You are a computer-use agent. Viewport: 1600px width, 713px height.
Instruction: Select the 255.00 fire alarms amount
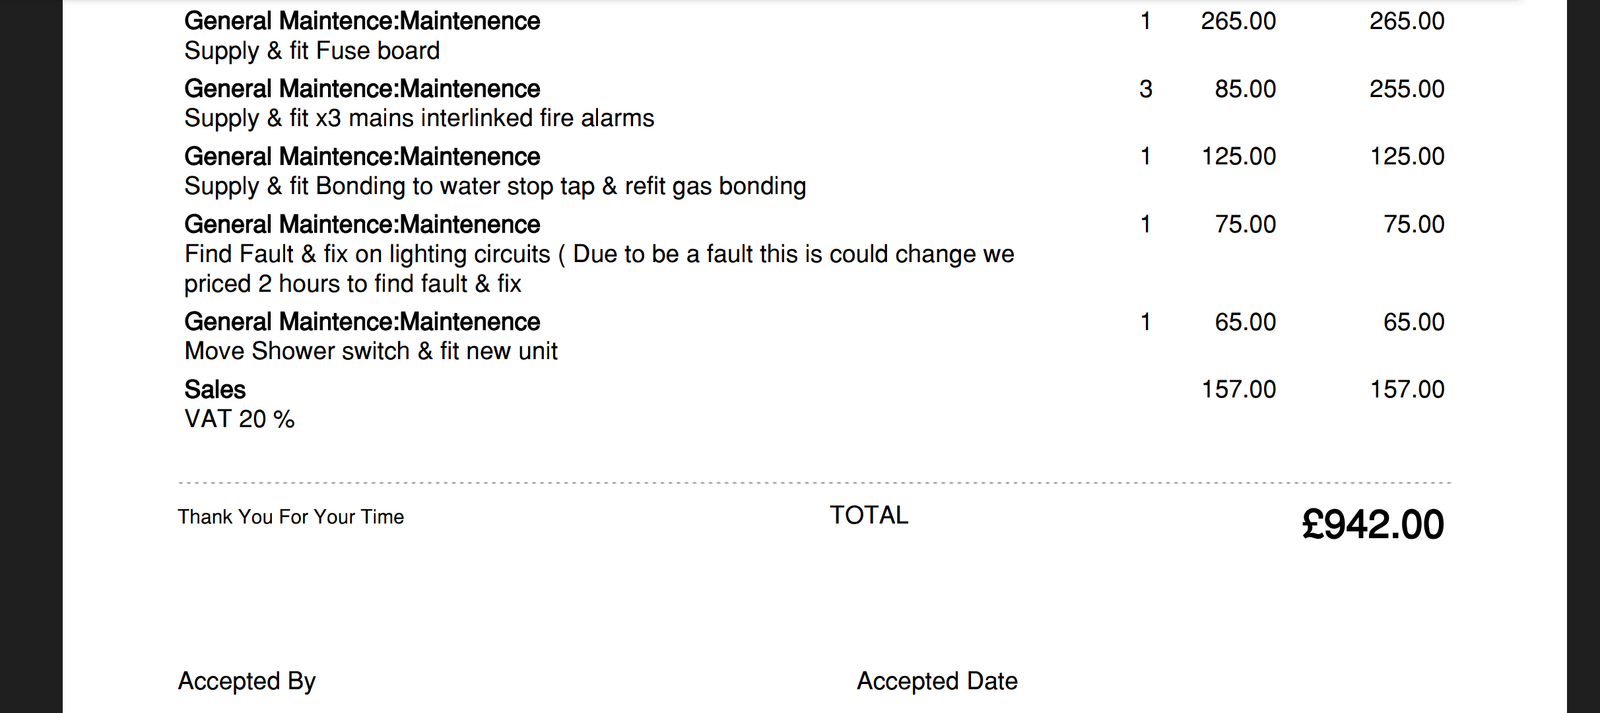1406,89
